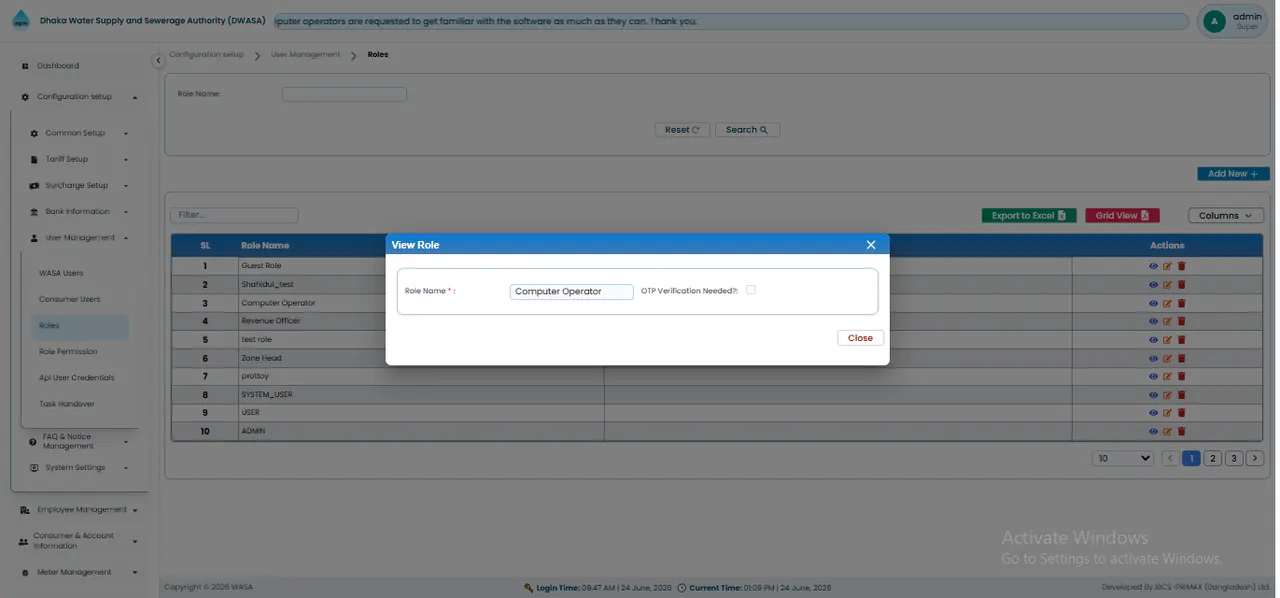Click the Add New button
The image size is (1280, 598).
coord(1233,174)
